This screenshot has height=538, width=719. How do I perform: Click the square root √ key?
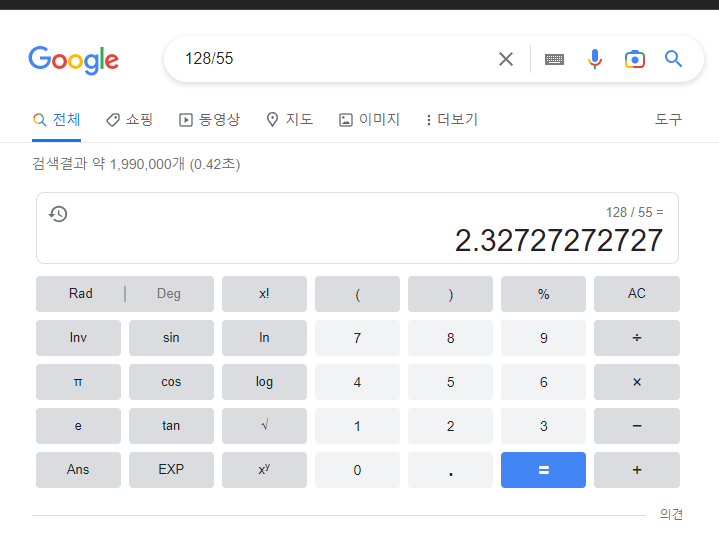point(264,426)
